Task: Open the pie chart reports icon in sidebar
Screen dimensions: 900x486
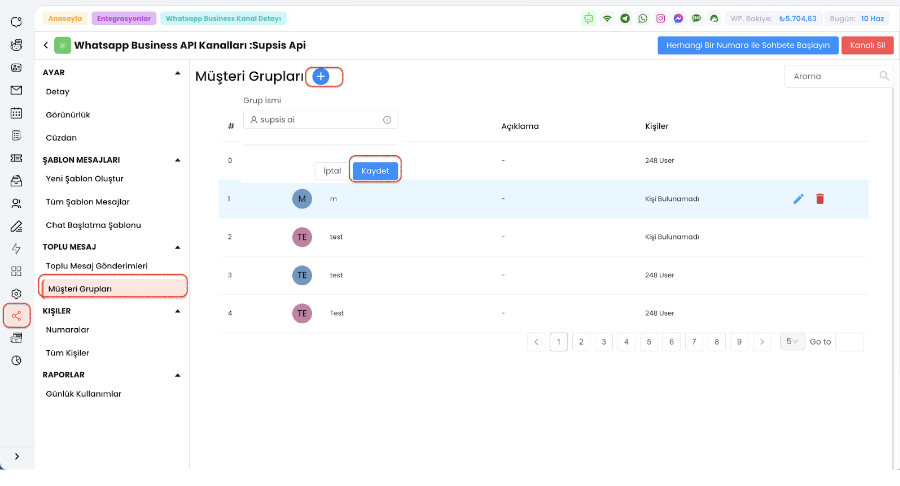Action: pos(16,360)
